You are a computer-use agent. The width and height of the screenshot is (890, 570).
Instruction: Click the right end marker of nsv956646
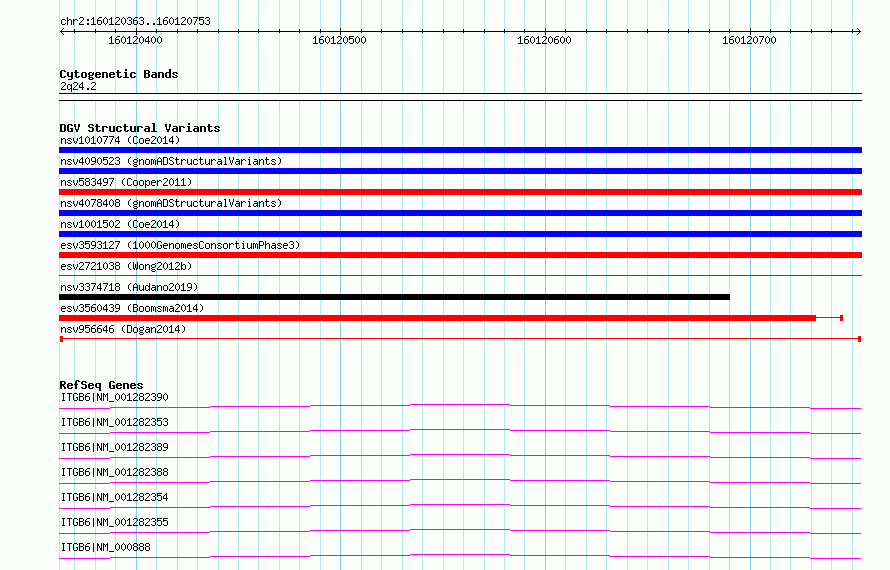click(859, 339)
